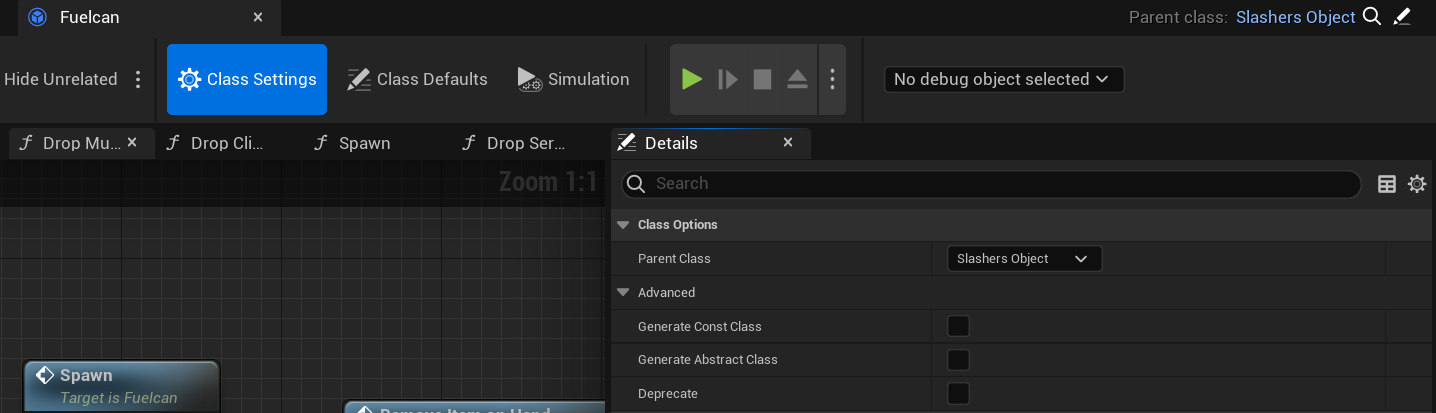Toggle property matrix grid view icon
The height and width of the screenshot is (413, 1436).
coord(1387,184)
